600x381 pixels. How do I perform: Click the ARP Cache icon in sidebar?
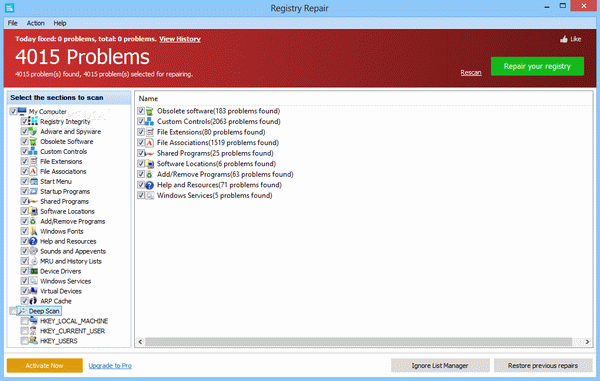(33, 301)
